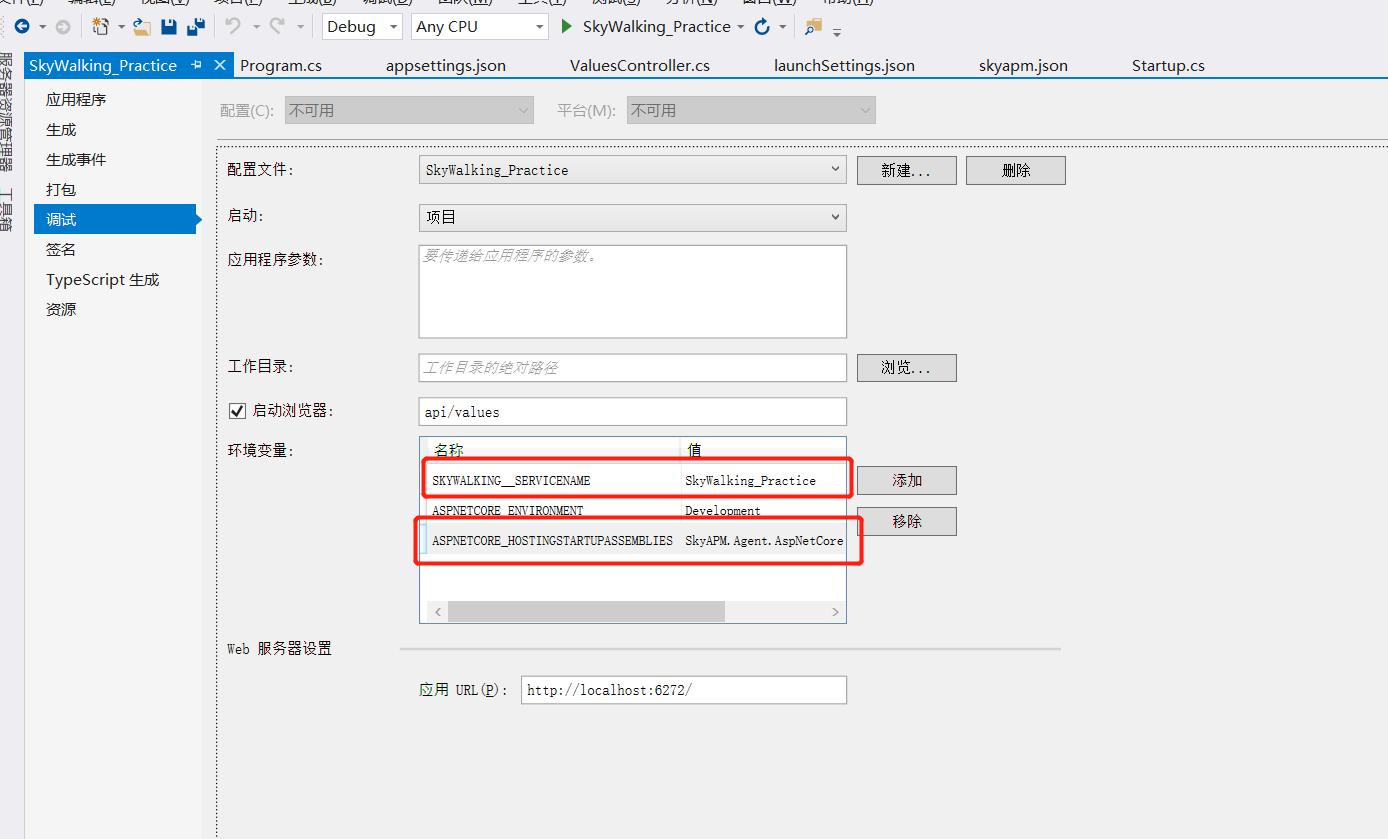Click the Save All icon
Viewport: 1388px width, 839px height.
(x=197, y=27)
